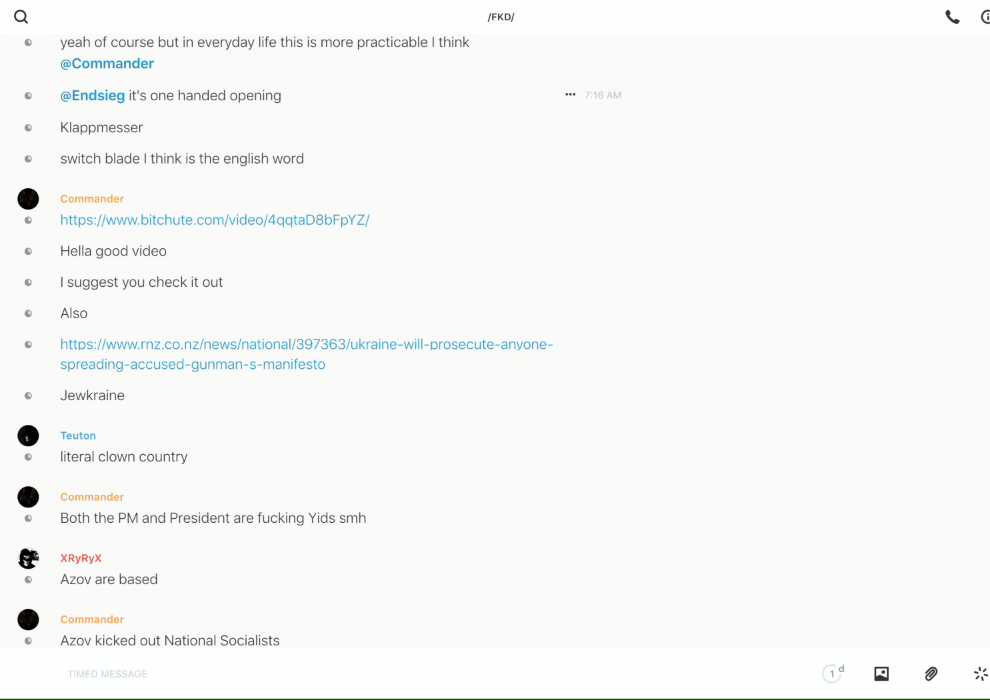This screenshot has width=990, height=700.
Task: Click the Teuton sender name
Action: 78,436
